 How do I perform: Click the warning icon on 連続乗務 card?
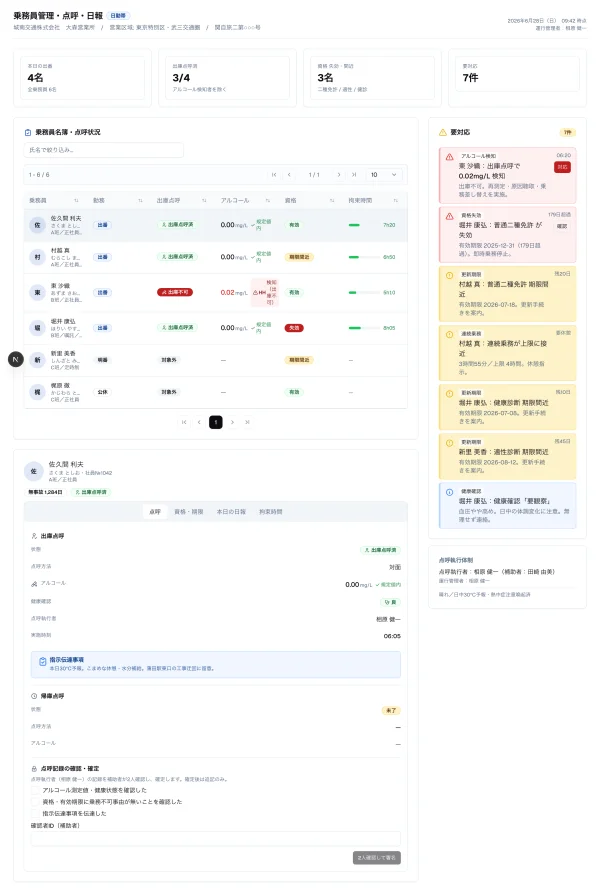449,334
